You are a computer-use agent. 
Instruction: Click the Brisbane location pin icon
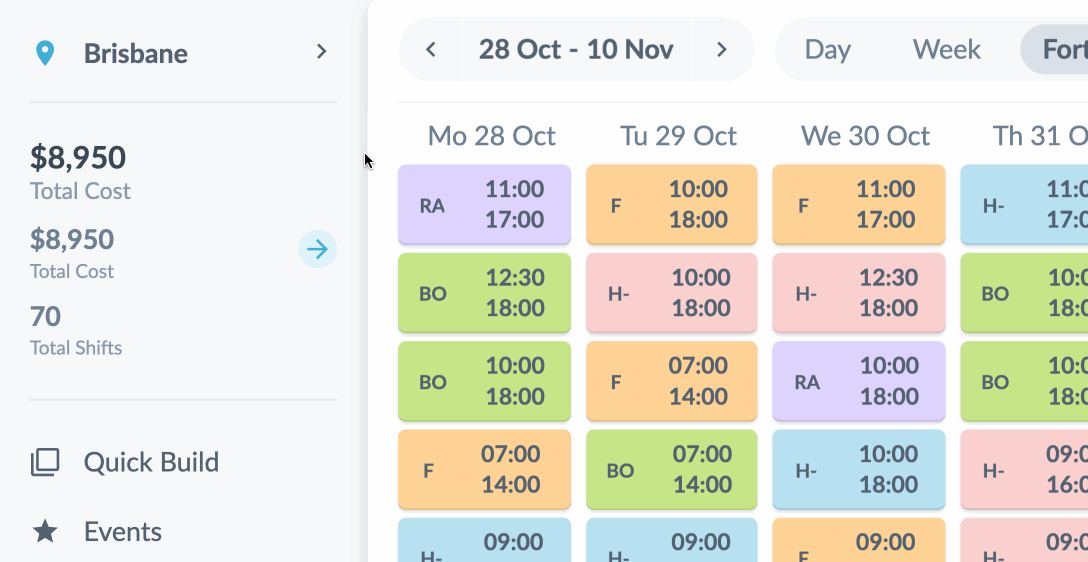[45, 53]
